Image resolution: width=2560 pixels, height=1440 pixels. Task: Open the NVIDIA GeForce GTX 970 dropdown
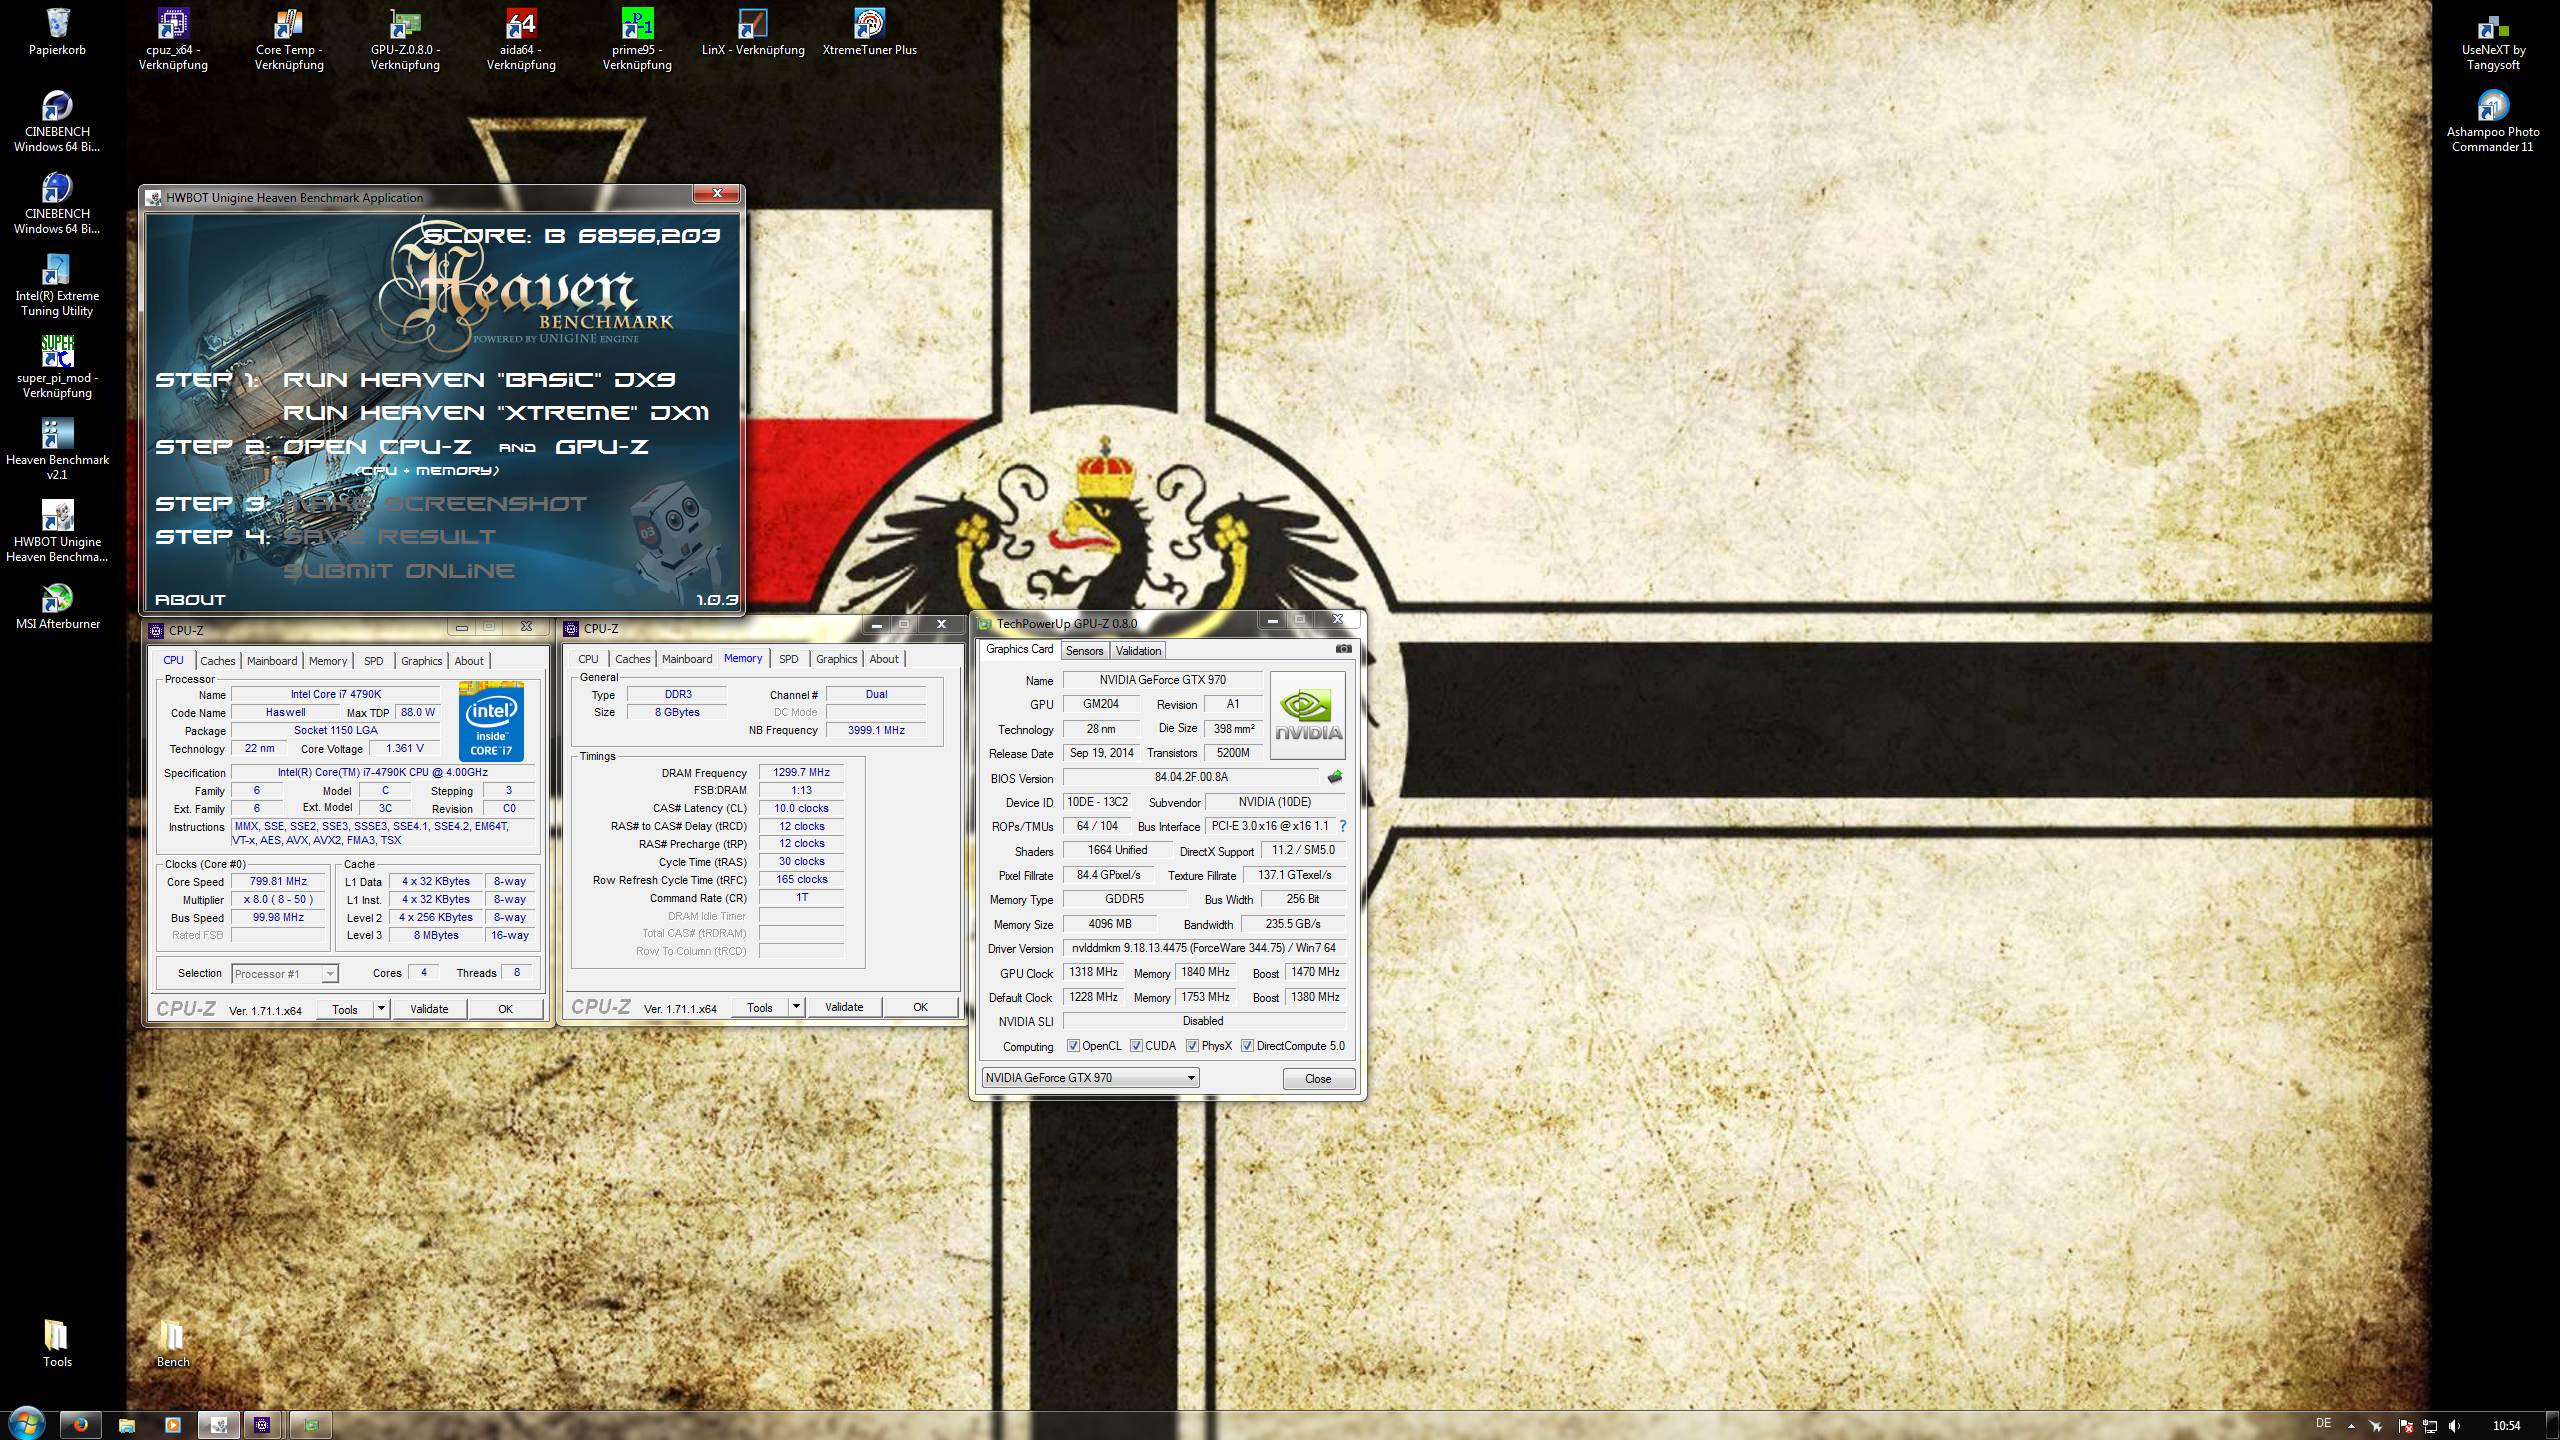1090,1077
